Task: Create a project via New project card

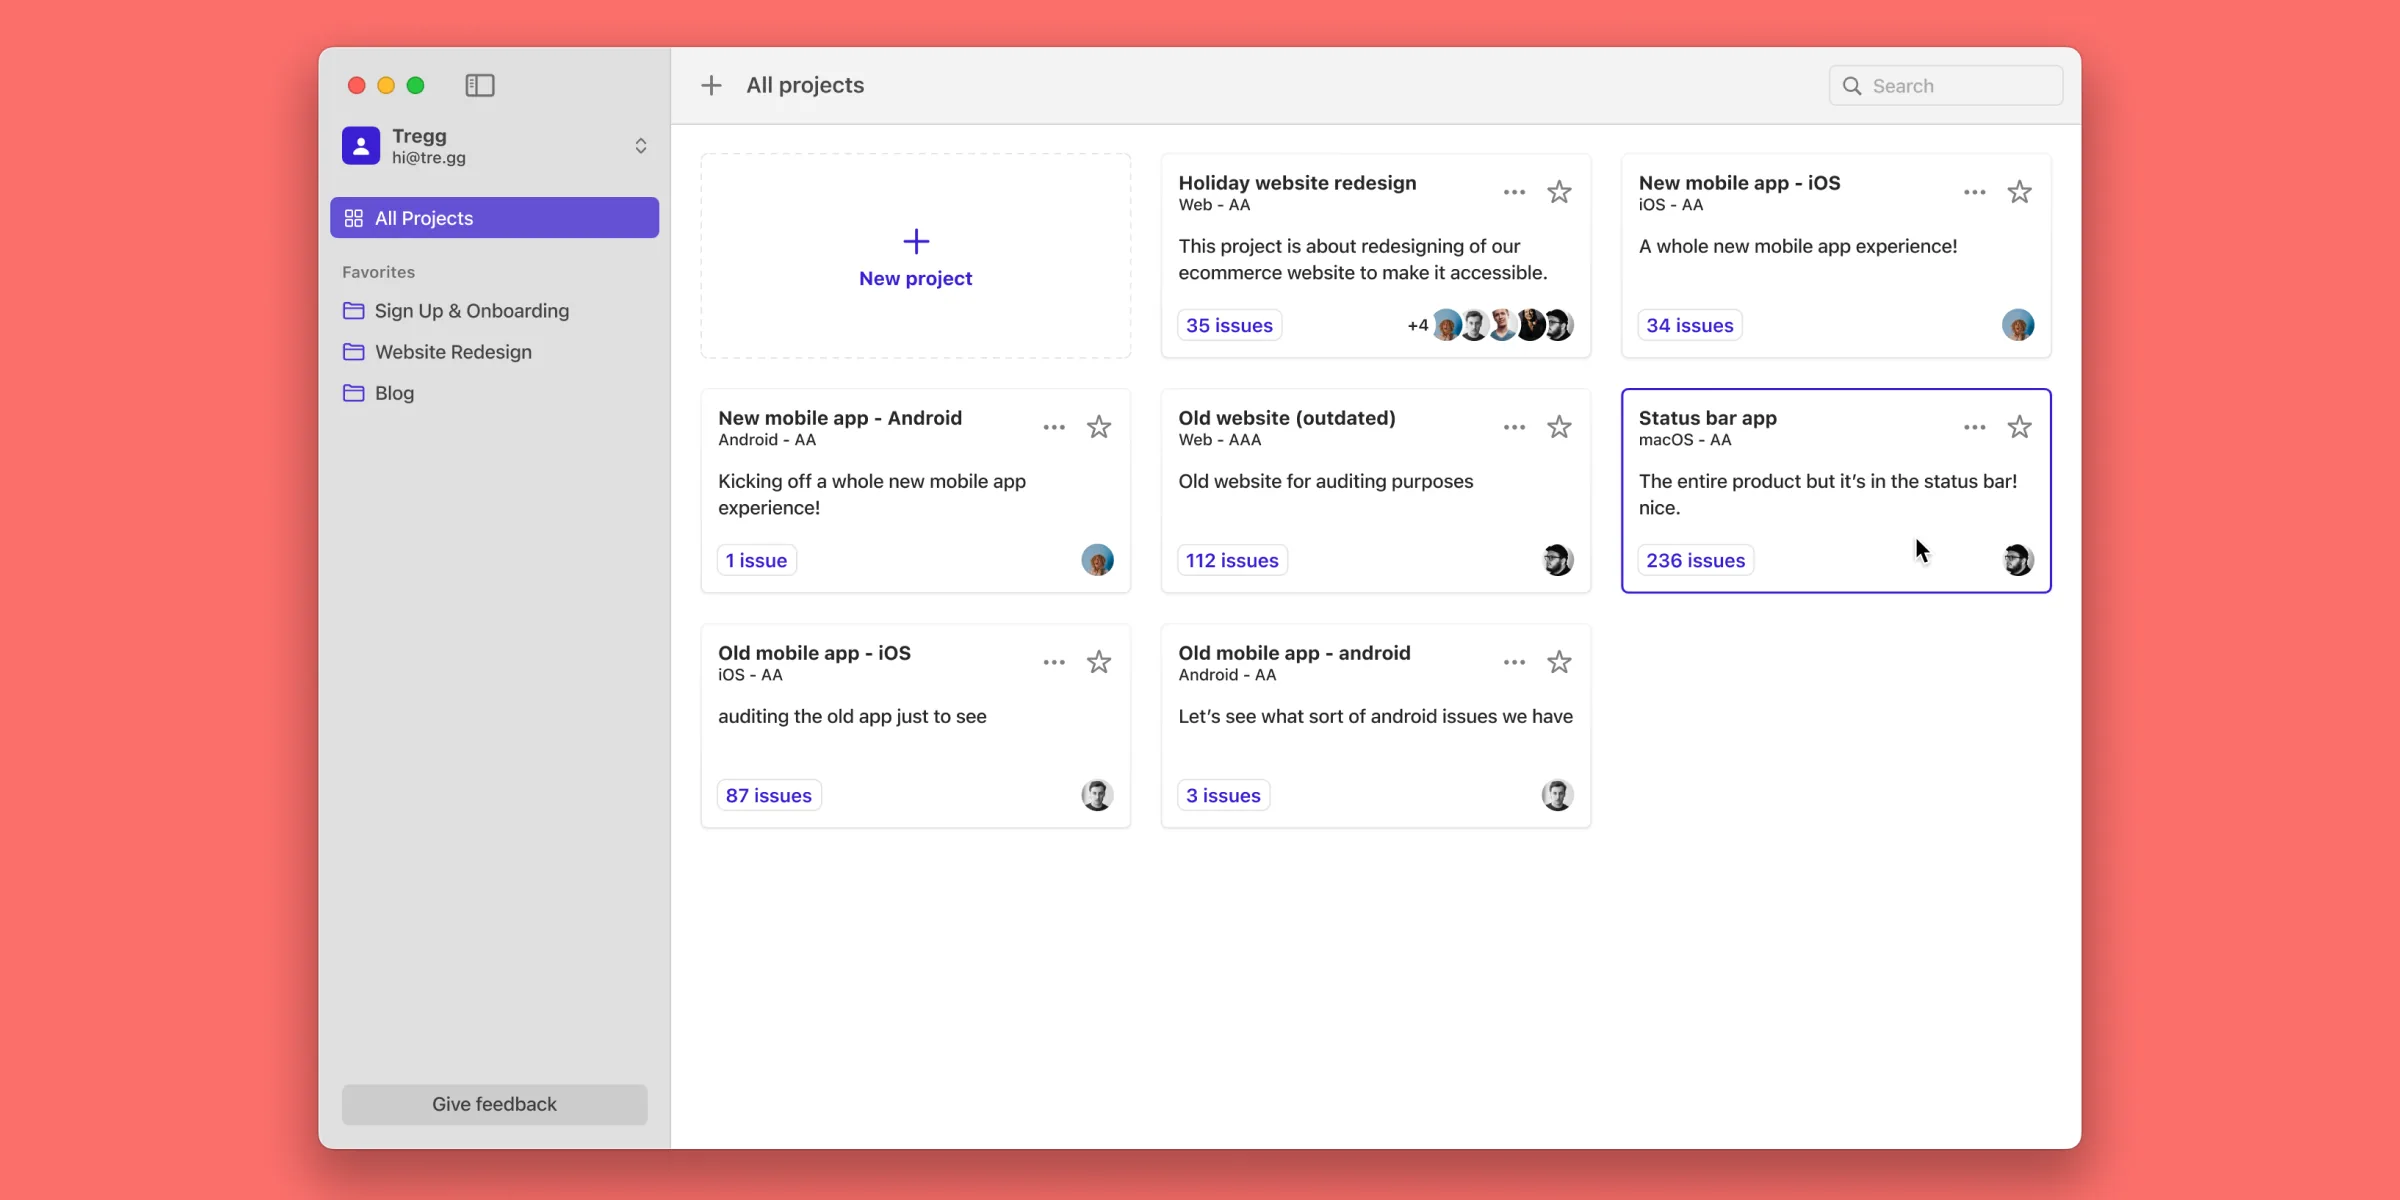Action: pyautogui.click(x=915, y=256)
